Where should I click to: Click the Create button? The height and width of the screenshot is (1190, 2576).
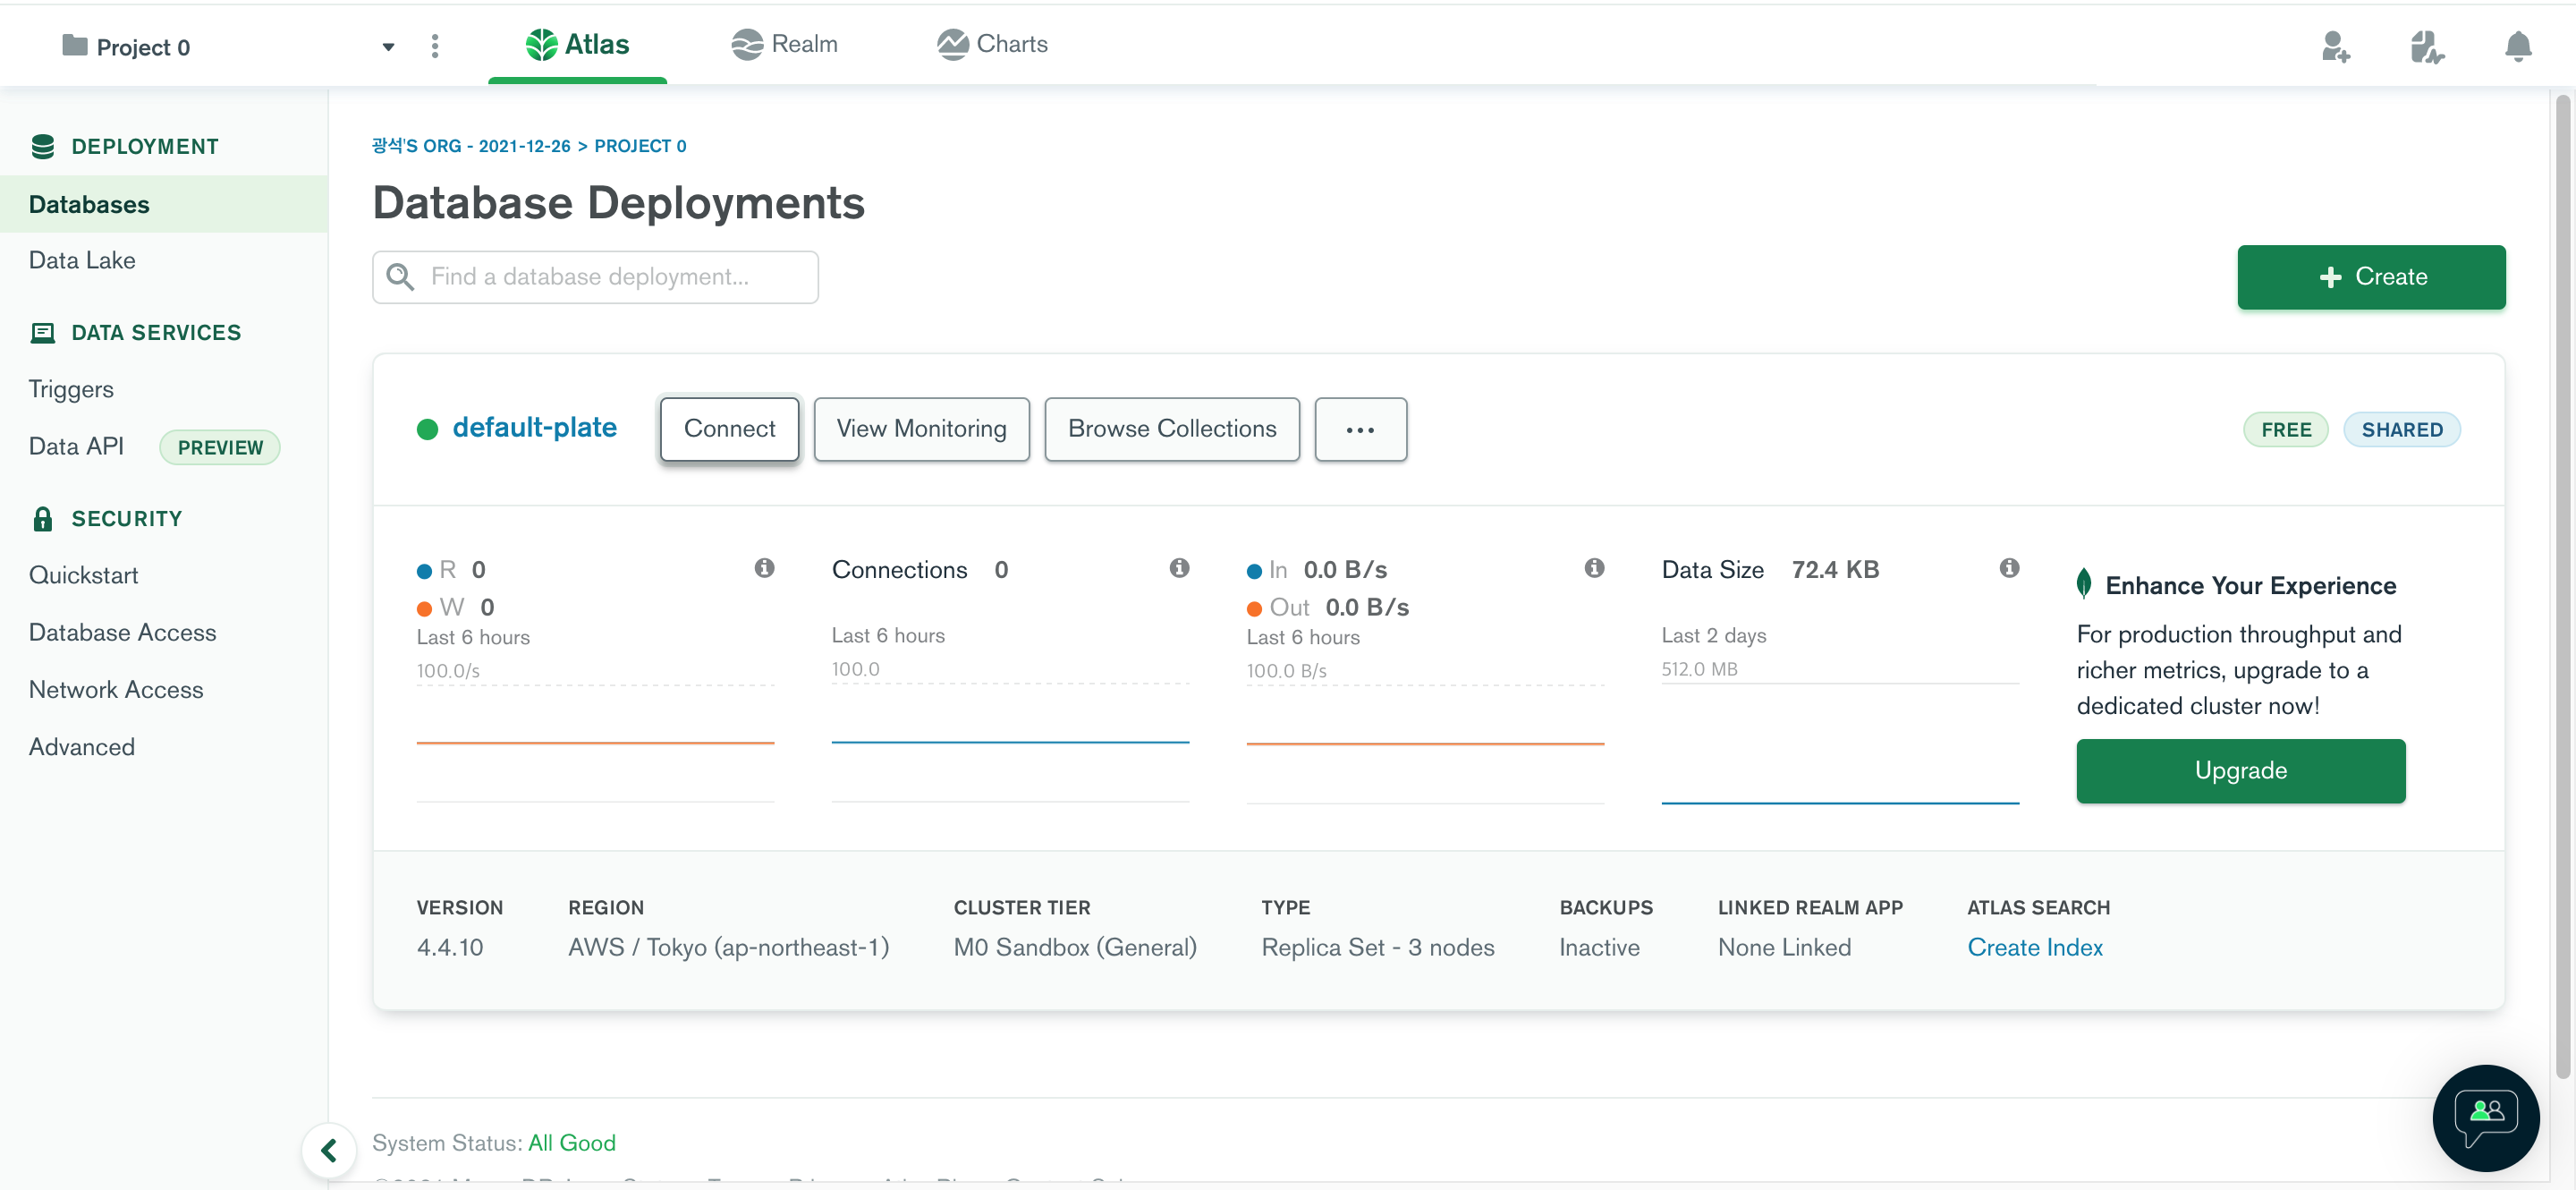[x=2371, y=277]
